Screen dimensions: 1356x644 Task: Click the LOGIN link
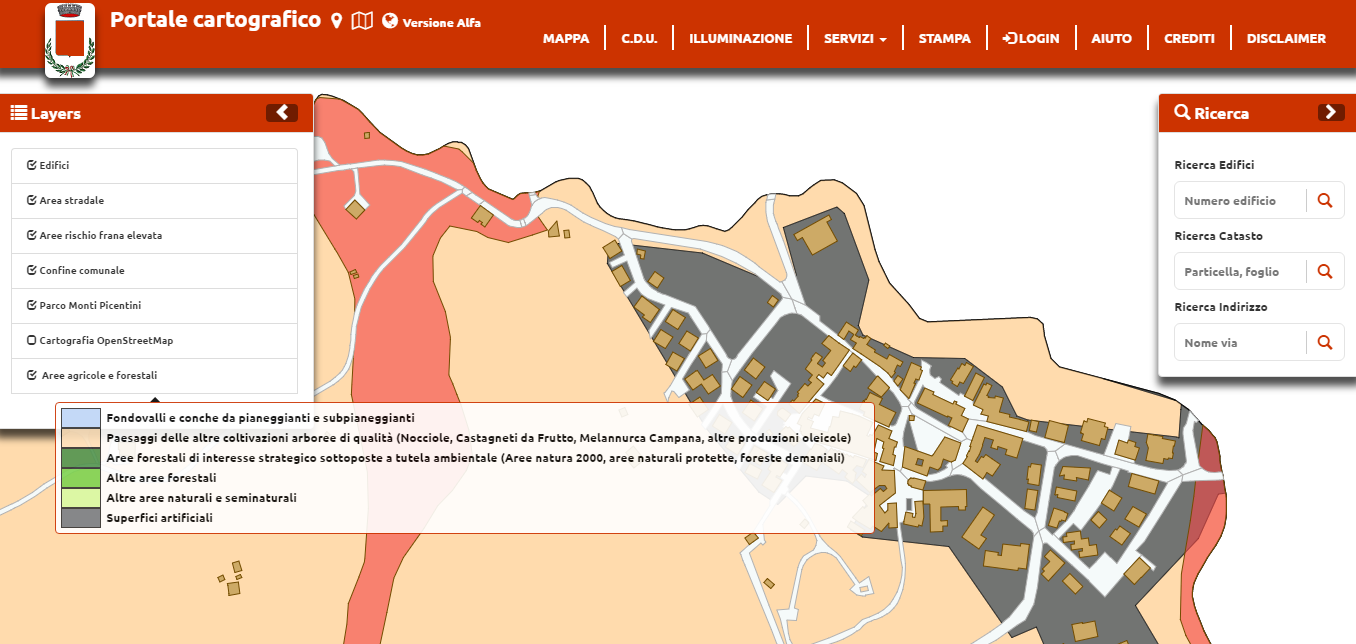(1030, 39)
